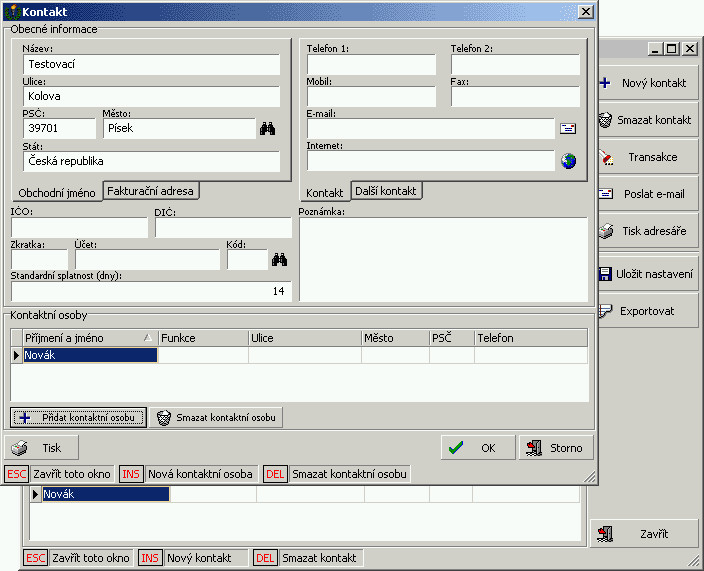Click Poslat e-mail button
Image resolution: width=704 pixels, height=571 pixels.
point(648,194)
